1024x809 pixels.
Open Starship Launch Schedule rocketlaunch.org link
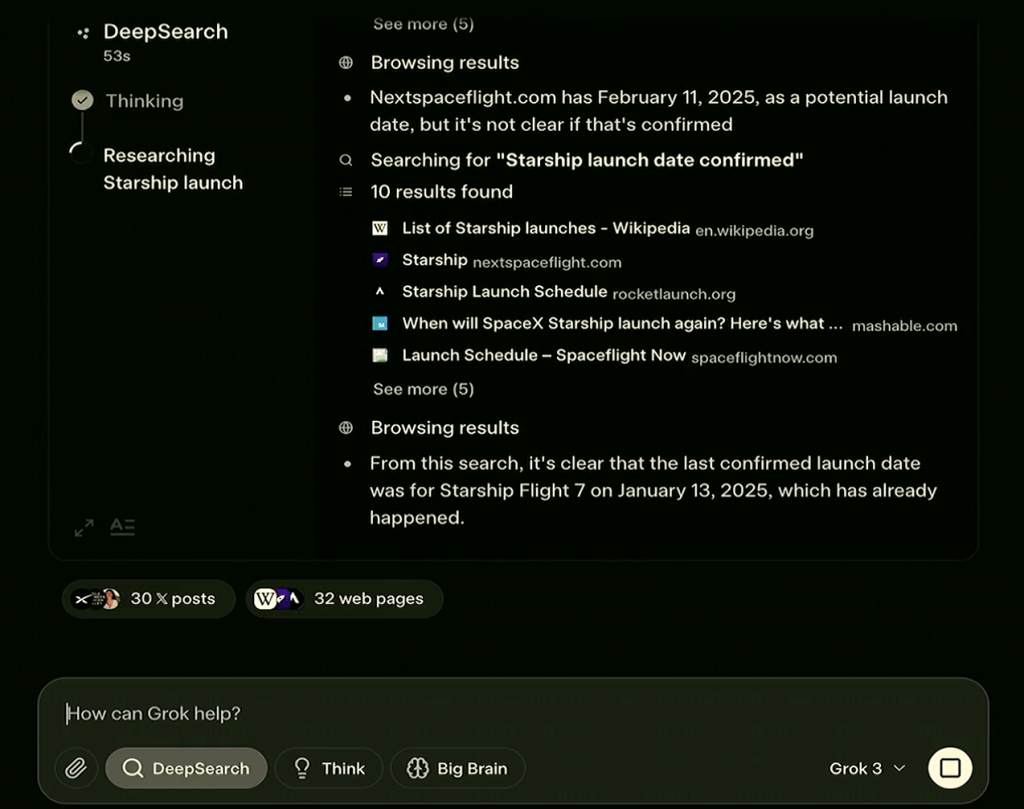[504, 292]
